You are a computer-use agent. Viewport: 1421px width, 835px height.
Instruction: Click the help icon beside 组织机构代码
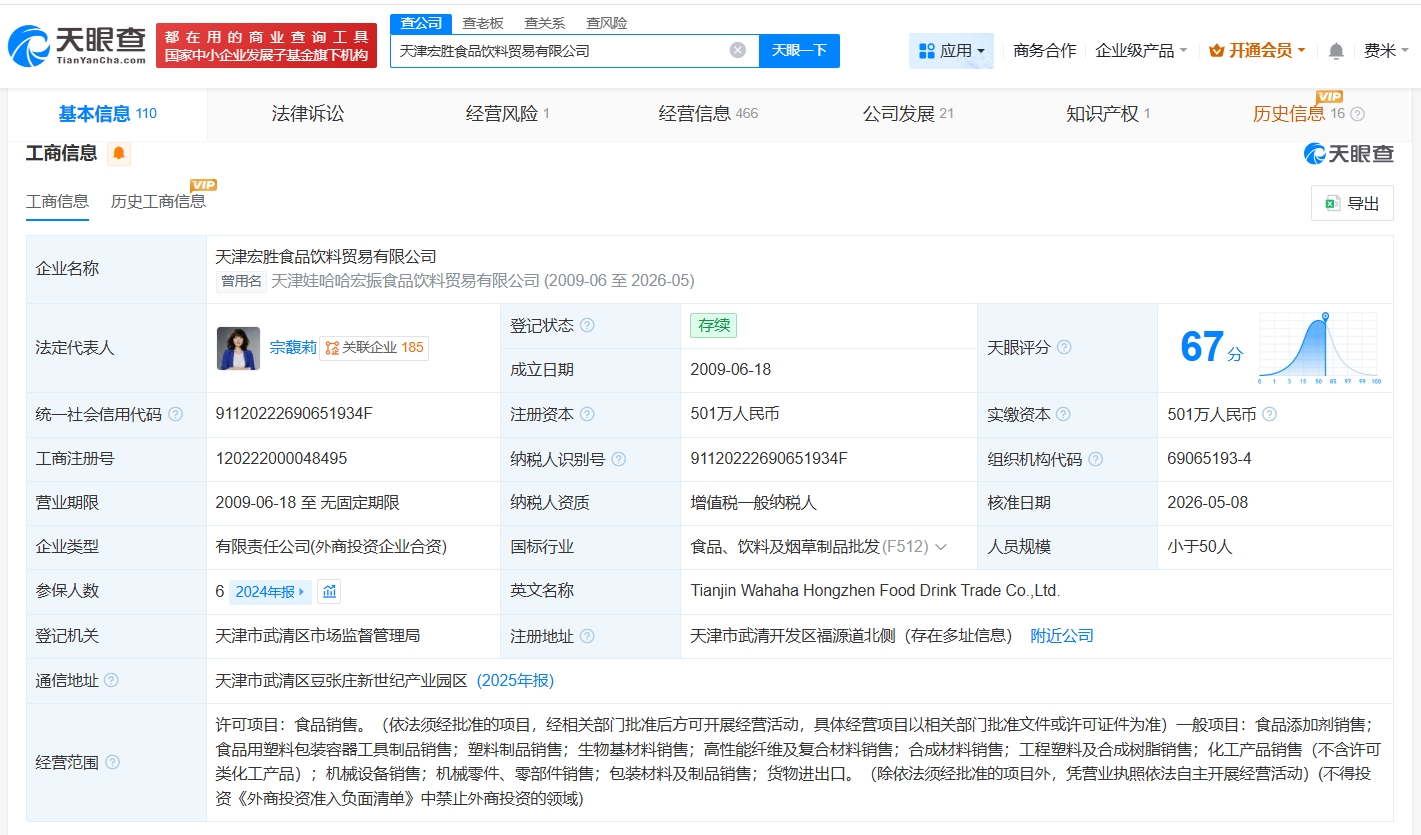(1096, 459)
